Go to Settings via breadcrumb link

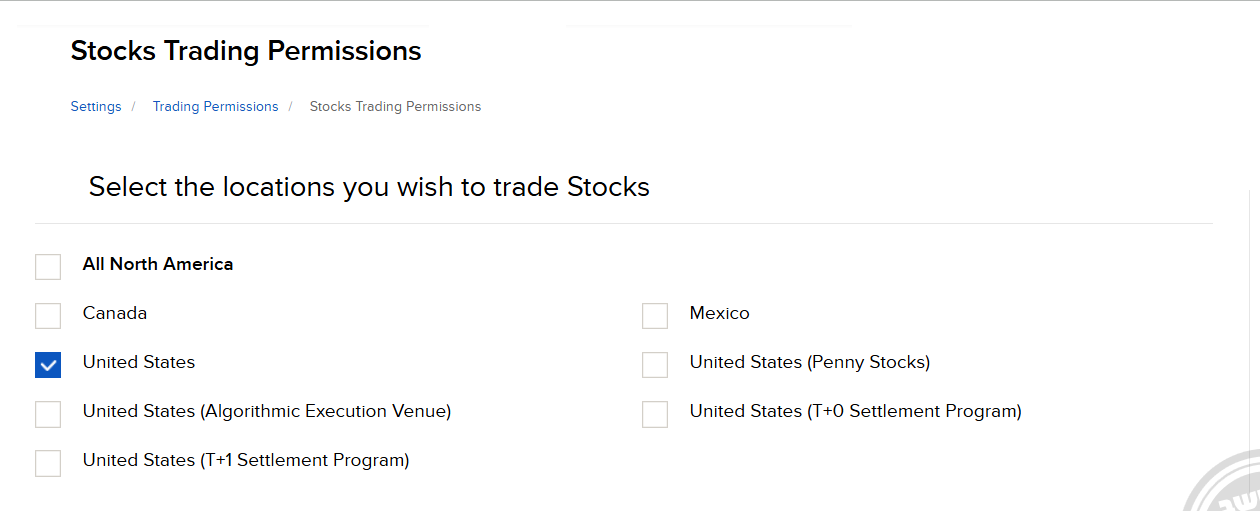tap(96, 107)
